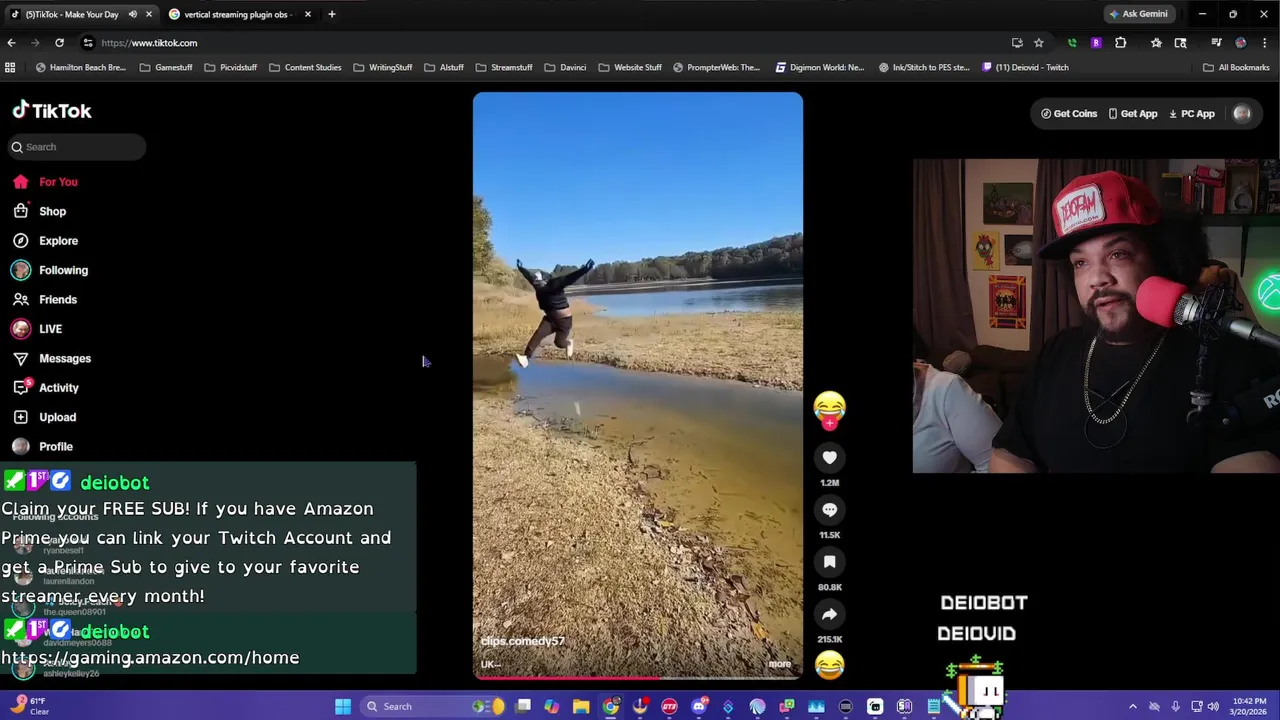Expand video caption with 'more'
This screenshot has width=1280, height=720.
[x=779, y=664]
